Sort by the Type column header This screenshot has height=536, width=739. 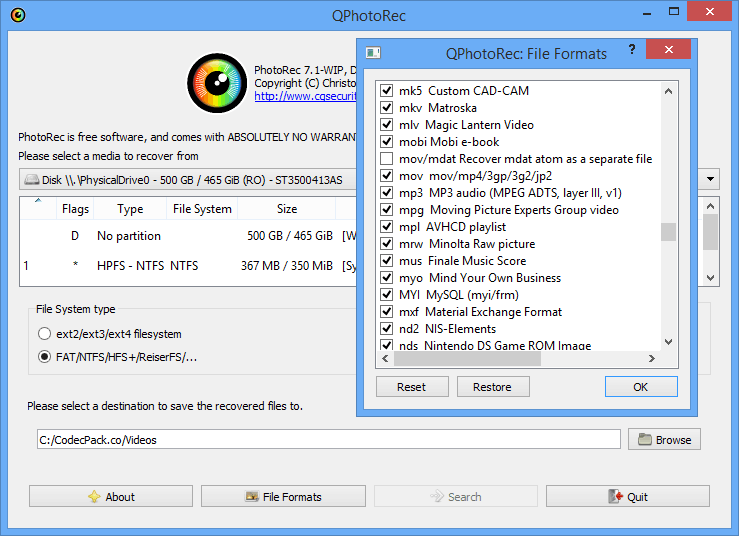(x=130, y=209)
